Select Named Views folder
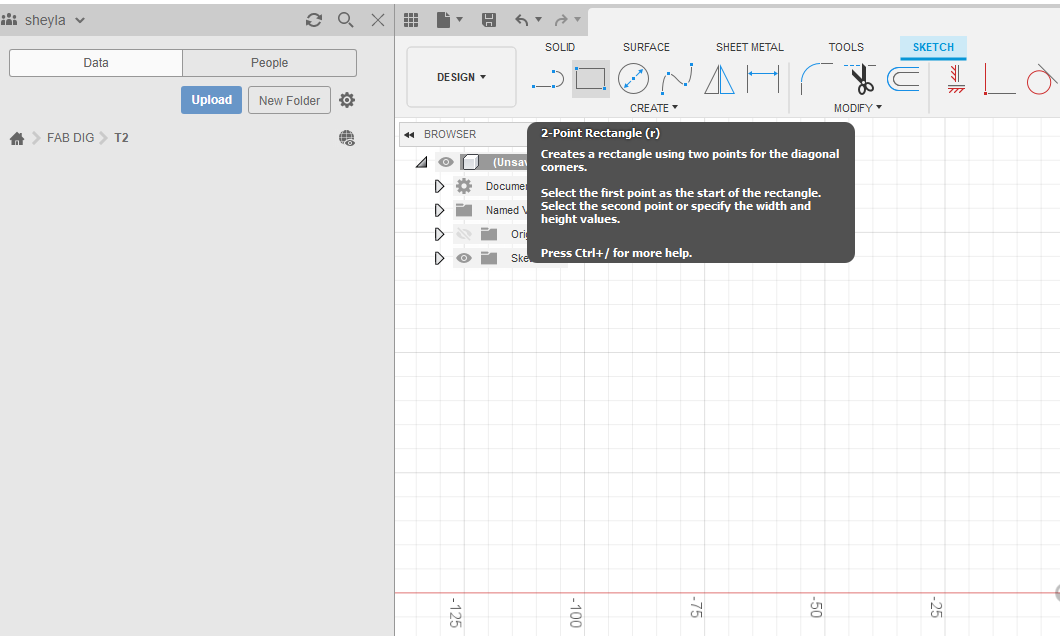This screenshot has height=636, width=1060. (464, 210)
